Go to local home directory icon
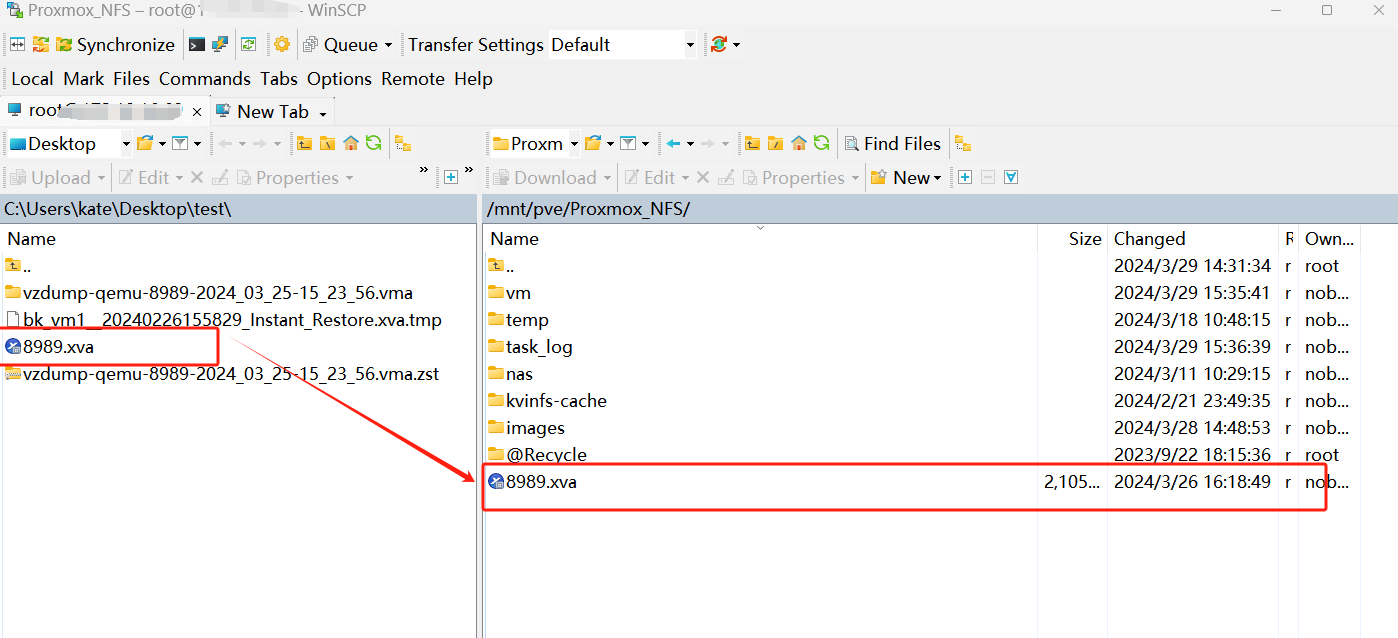Image resolution: width=1398 pixels, height=638 pixels. coord(351,144)
